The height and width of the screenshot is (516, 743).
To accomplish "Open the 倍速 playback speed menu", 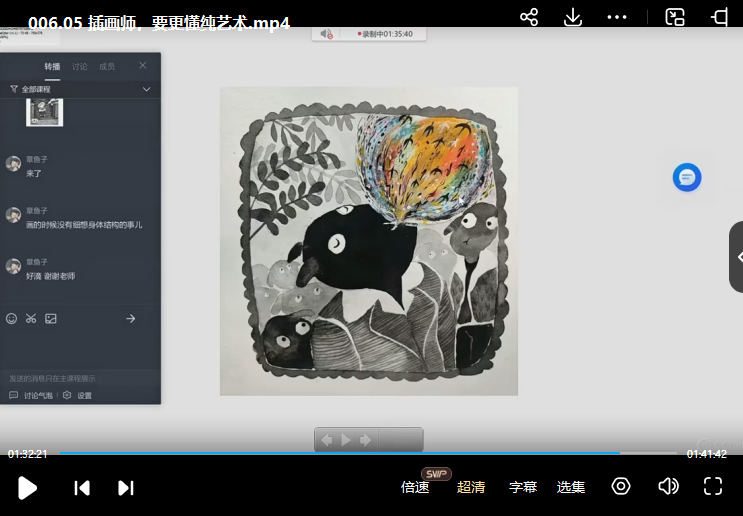I will (x=415, y=488).
